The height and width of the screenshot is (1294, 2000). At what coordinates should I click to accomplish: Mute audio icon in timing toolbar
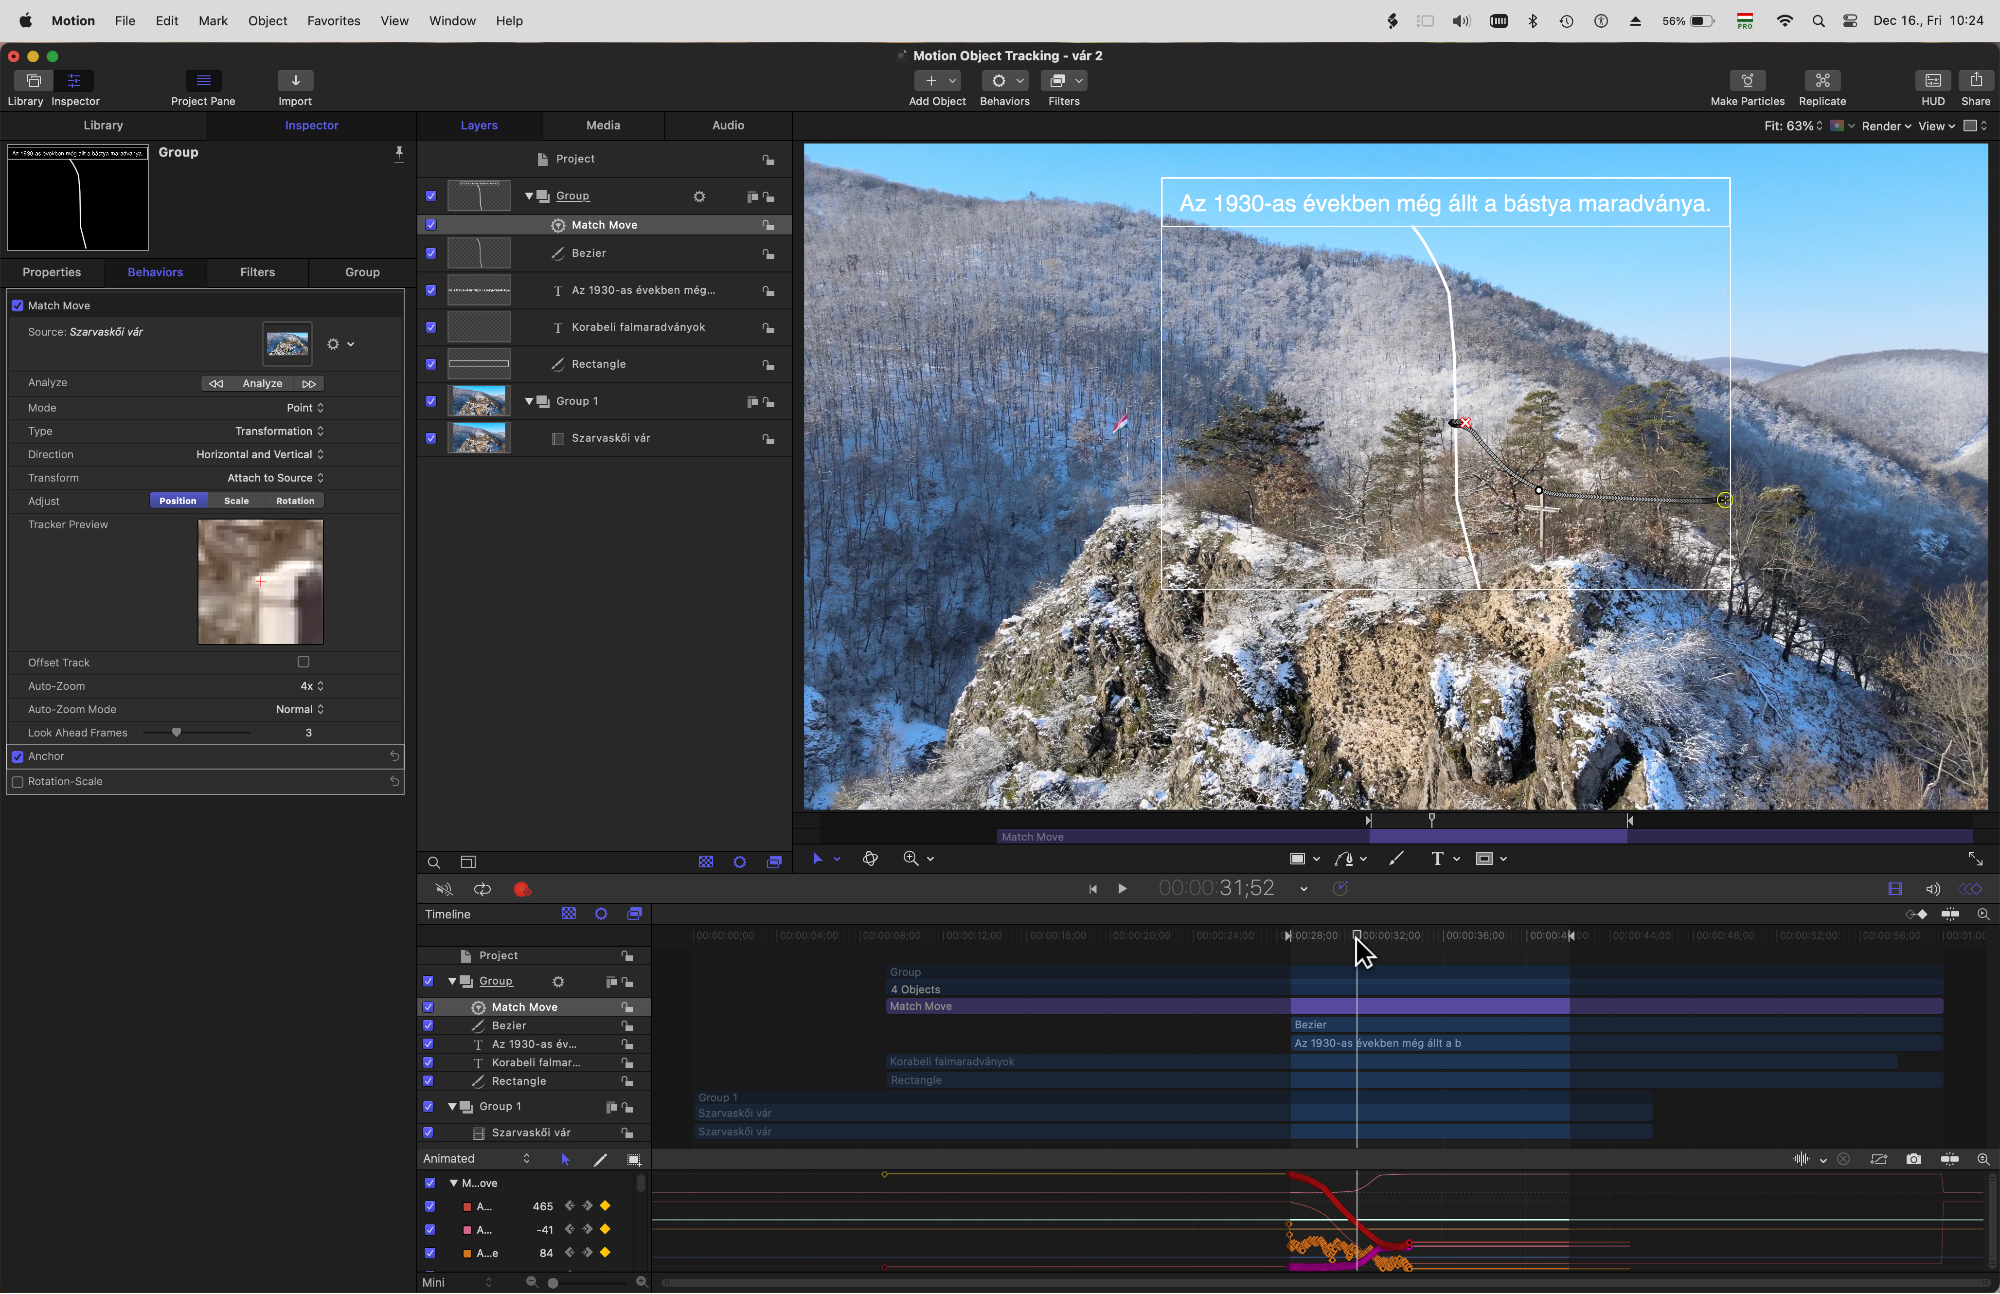pyautogui.click(x=444, y=889)
